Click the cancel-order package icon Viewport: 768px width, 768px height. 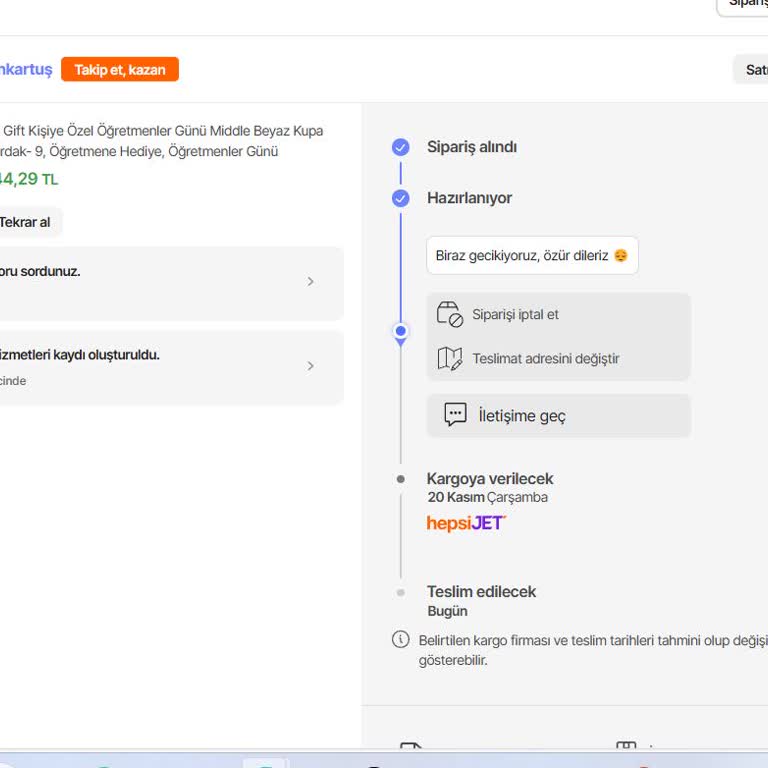click(450, 314)
